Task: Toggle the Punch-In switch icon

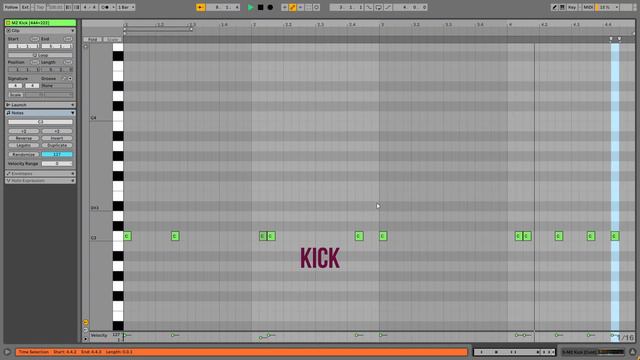Action: 369,7
